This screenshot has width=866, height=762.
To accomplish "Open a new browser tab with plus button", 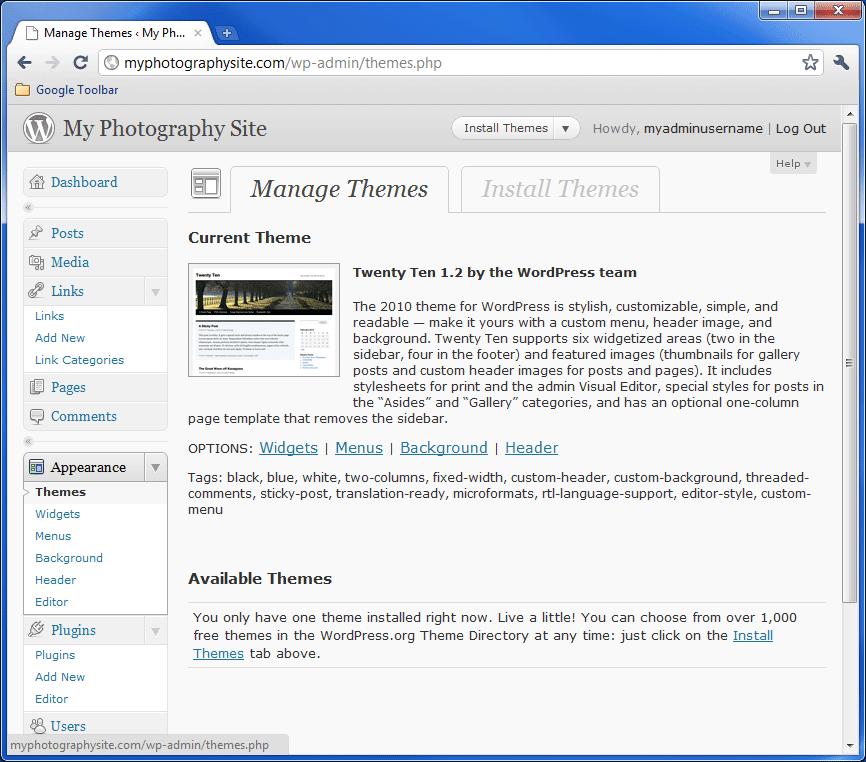I will point(226,33).
